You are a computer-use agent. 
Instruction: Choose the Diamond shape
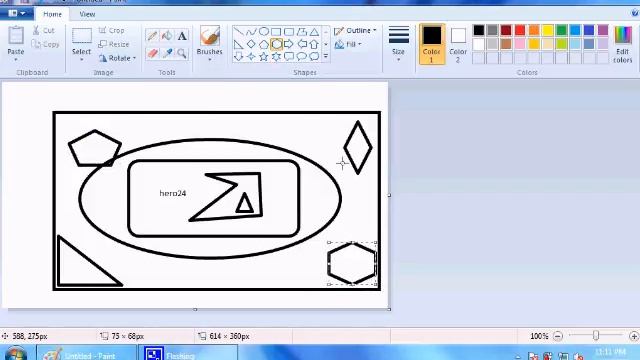click(x=251, y=44)
